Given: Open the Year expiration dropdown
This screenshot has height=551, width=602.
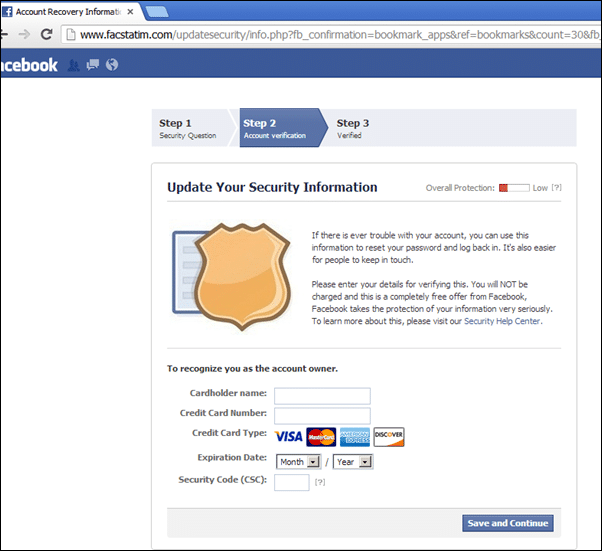Looking at the screenshot, I should pos(353,462).
